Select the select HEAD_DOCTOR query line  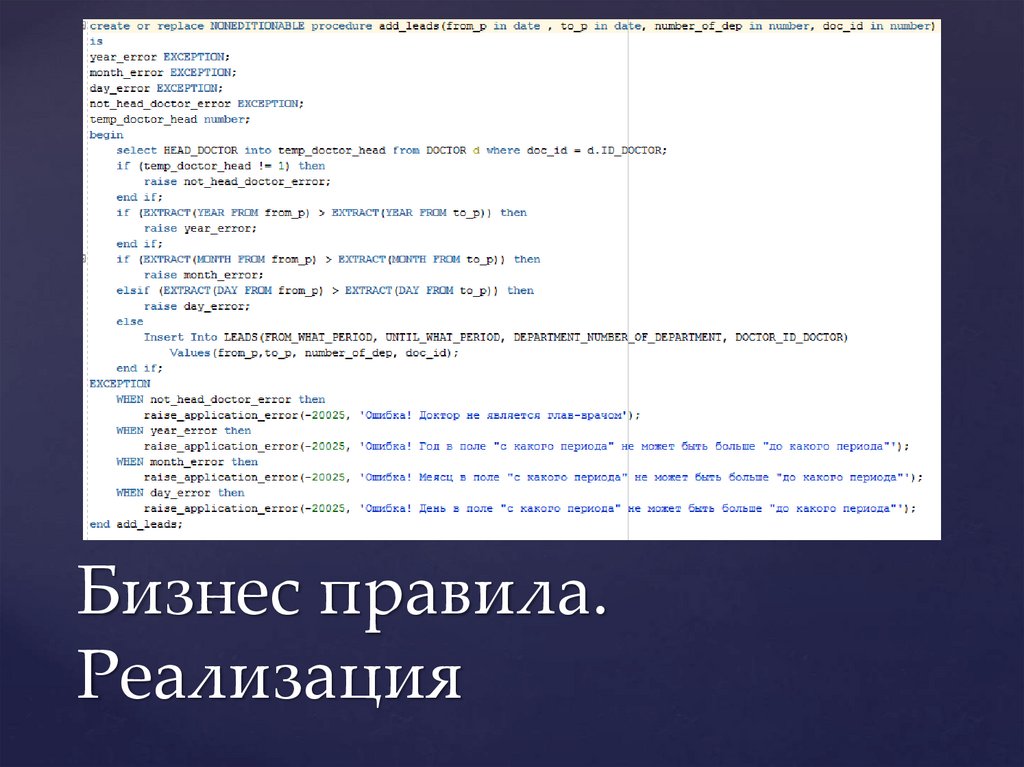390,150
